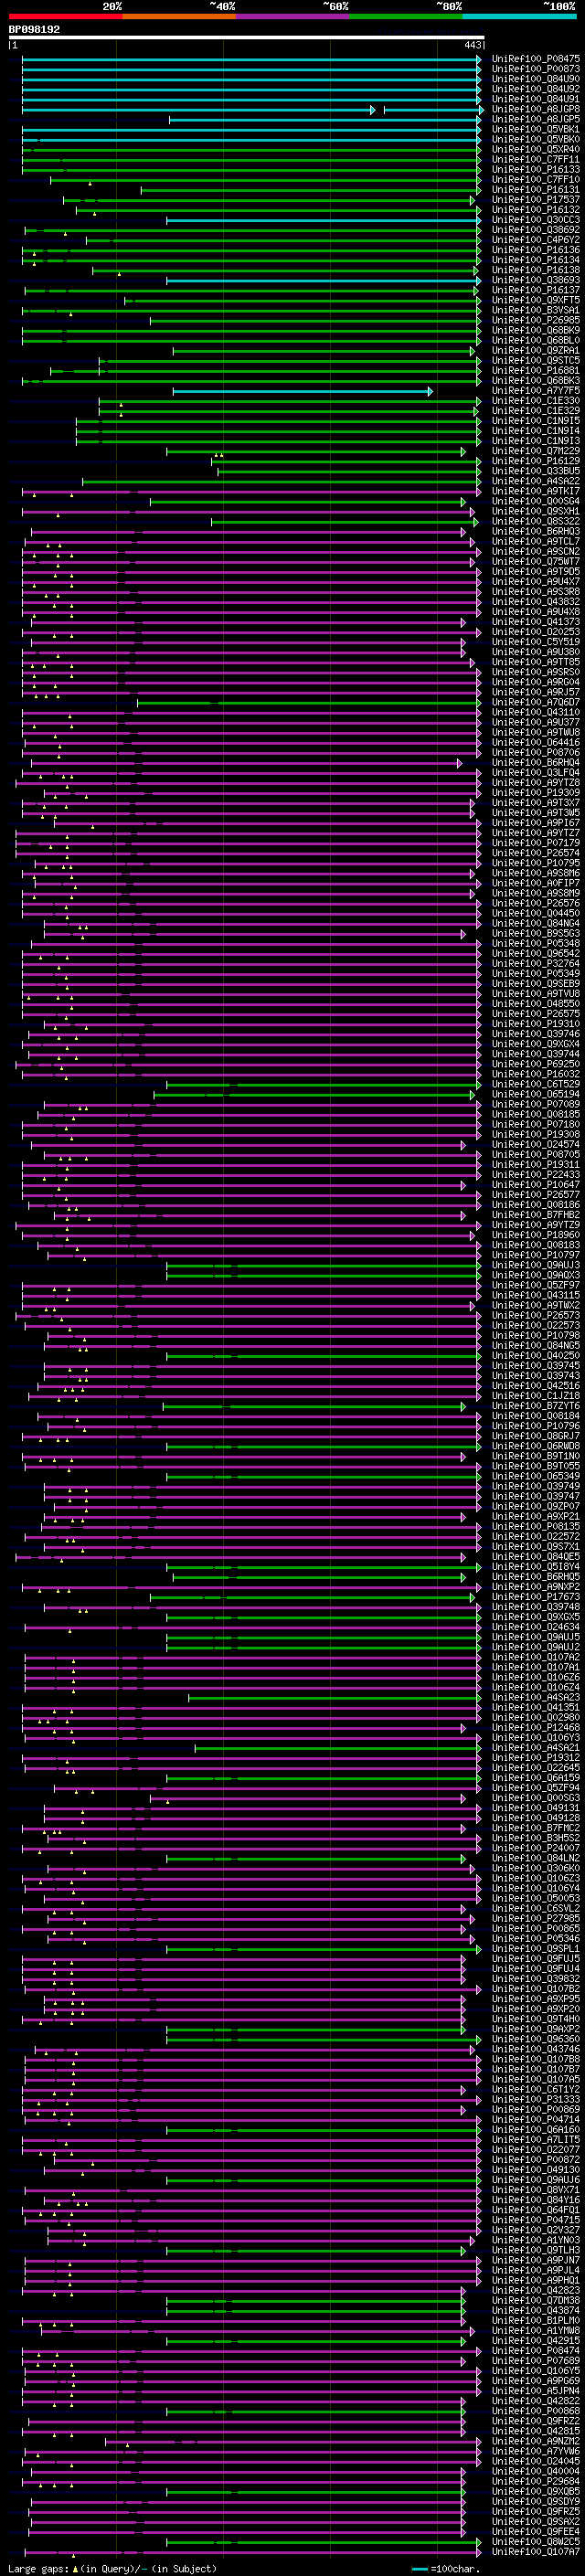The width and height of the screenshot is (585, 2576).
Task: Open the UniRef100_B1PLM0 hit
Action: [x=535, y=2320]
